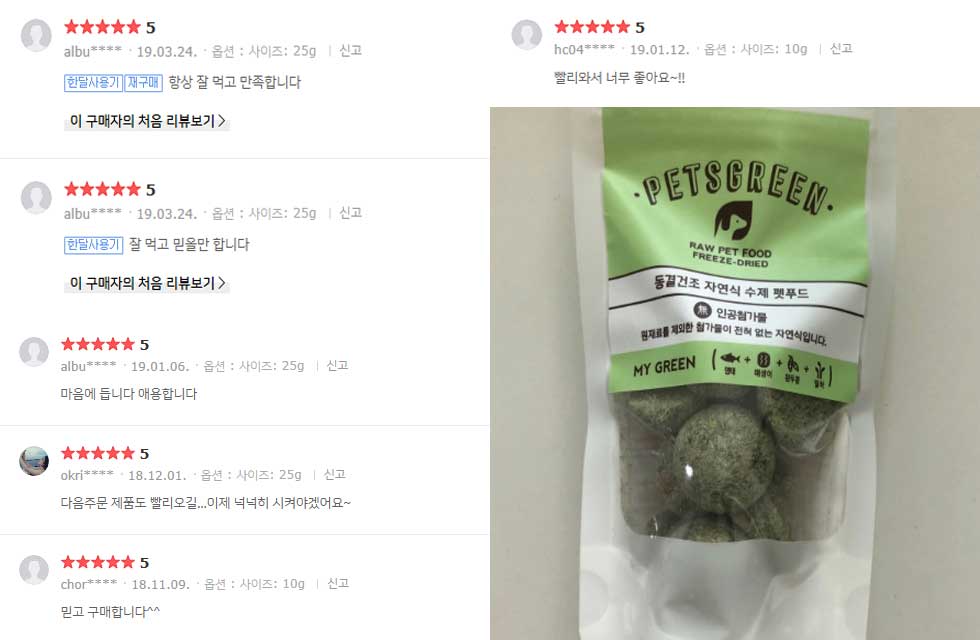980x640 pixels.
Task: Open Petsgreen product review photo
Action: pyautogui.click(x=735, y=373)
